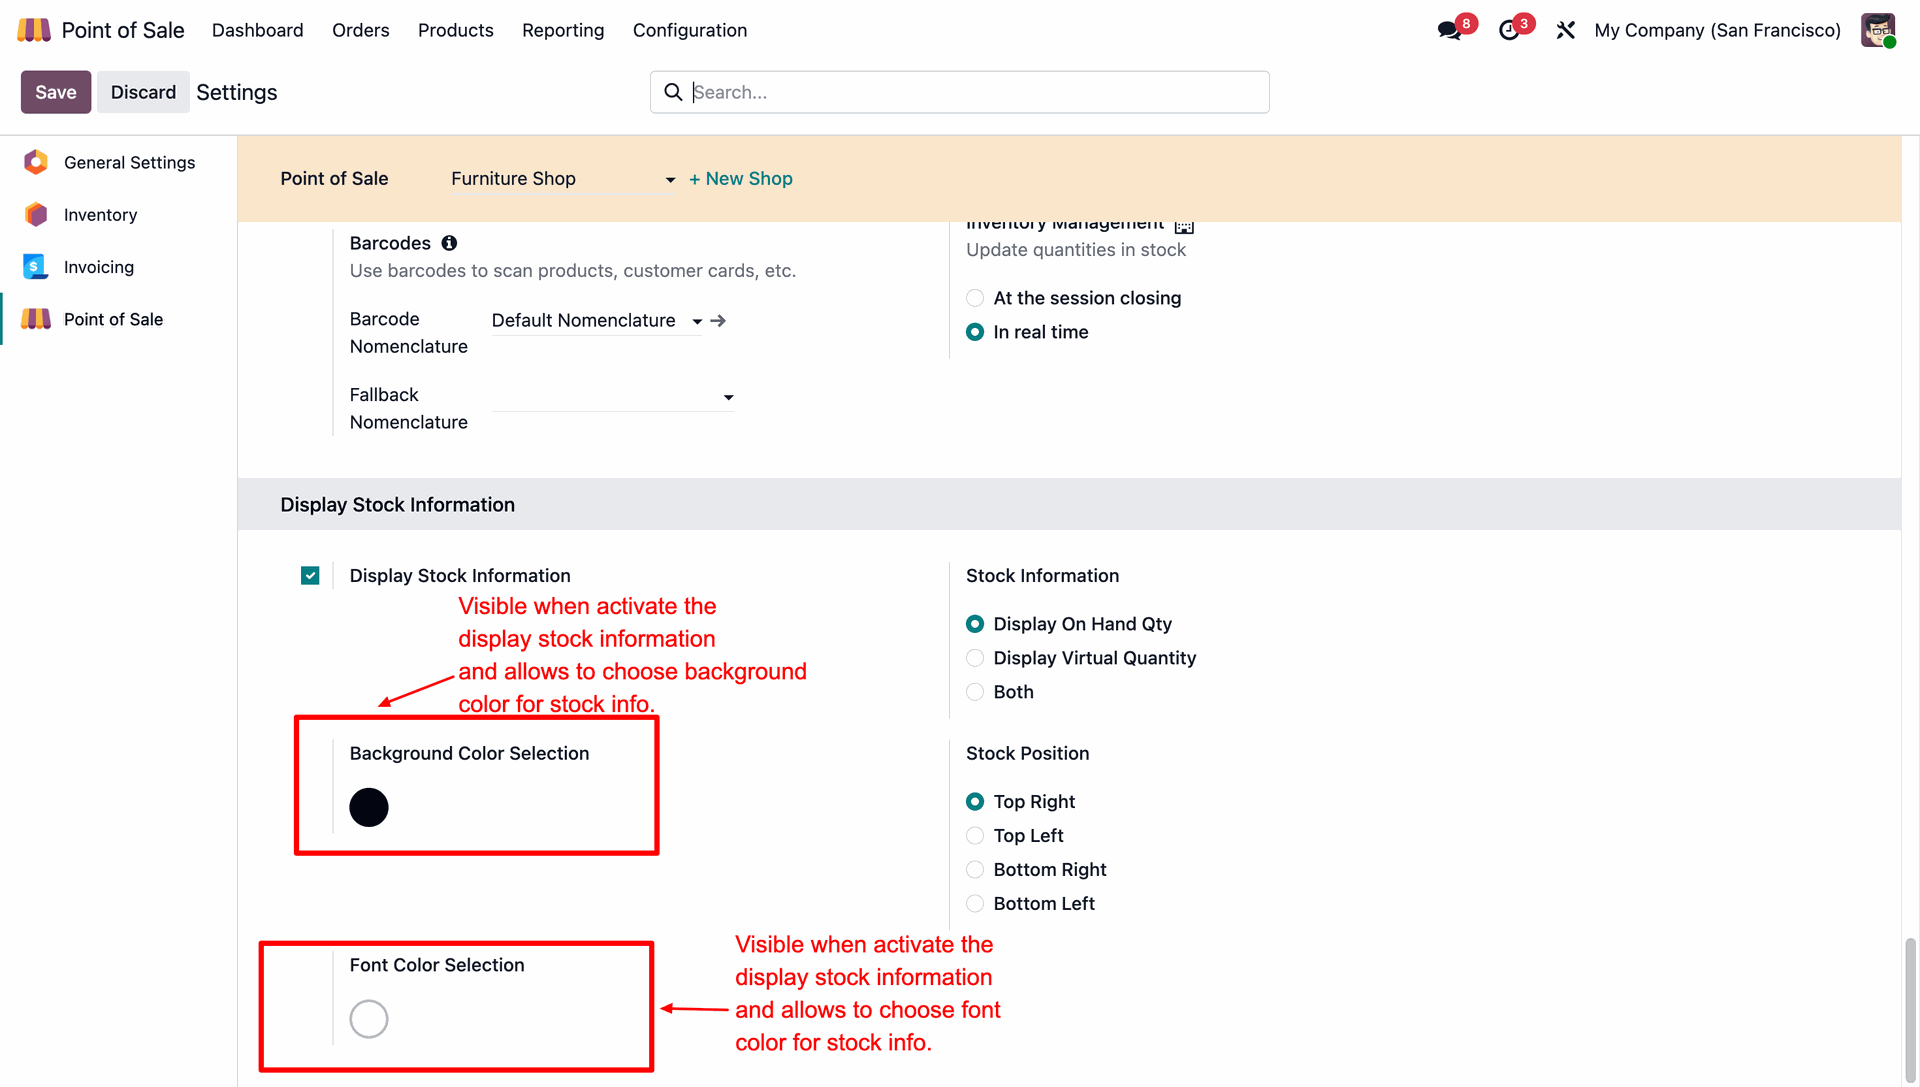Viewport: 1920px width, 1087px height.
Task: Open the messages chat icon
Action: click(x=1449, y=30)
